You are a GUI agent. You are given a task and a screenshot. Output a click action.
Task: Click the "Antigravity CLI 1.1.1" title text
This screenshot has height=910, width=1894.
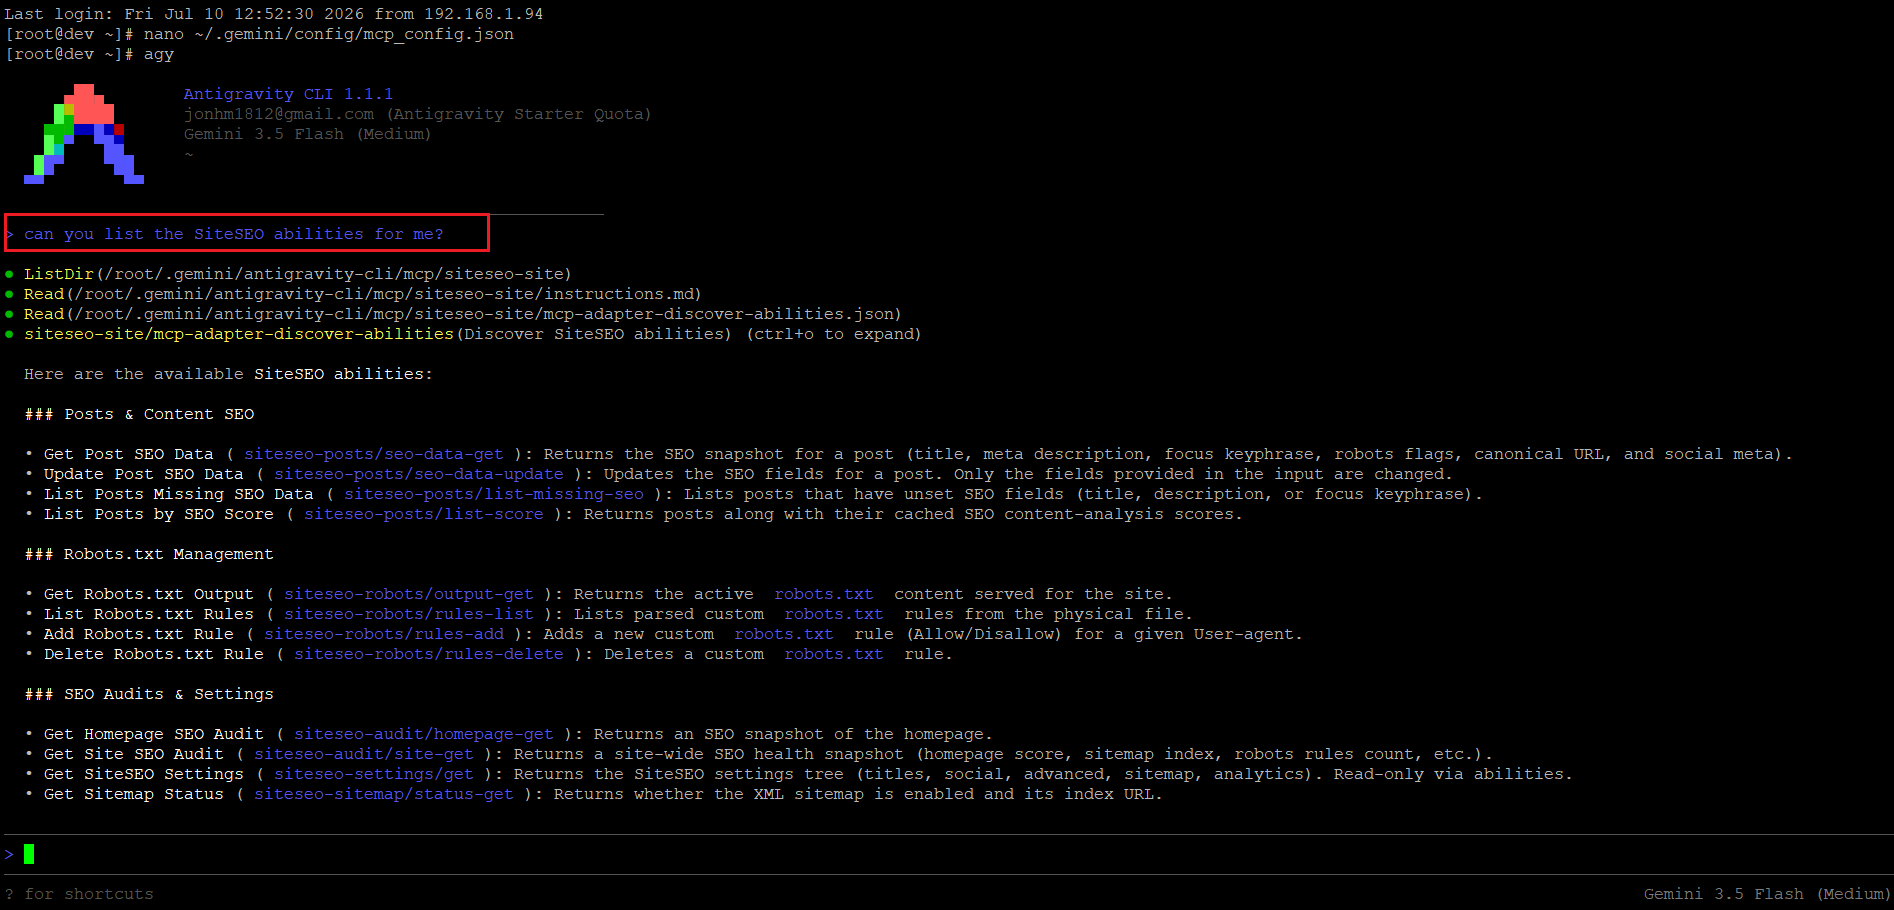[288, 94]
